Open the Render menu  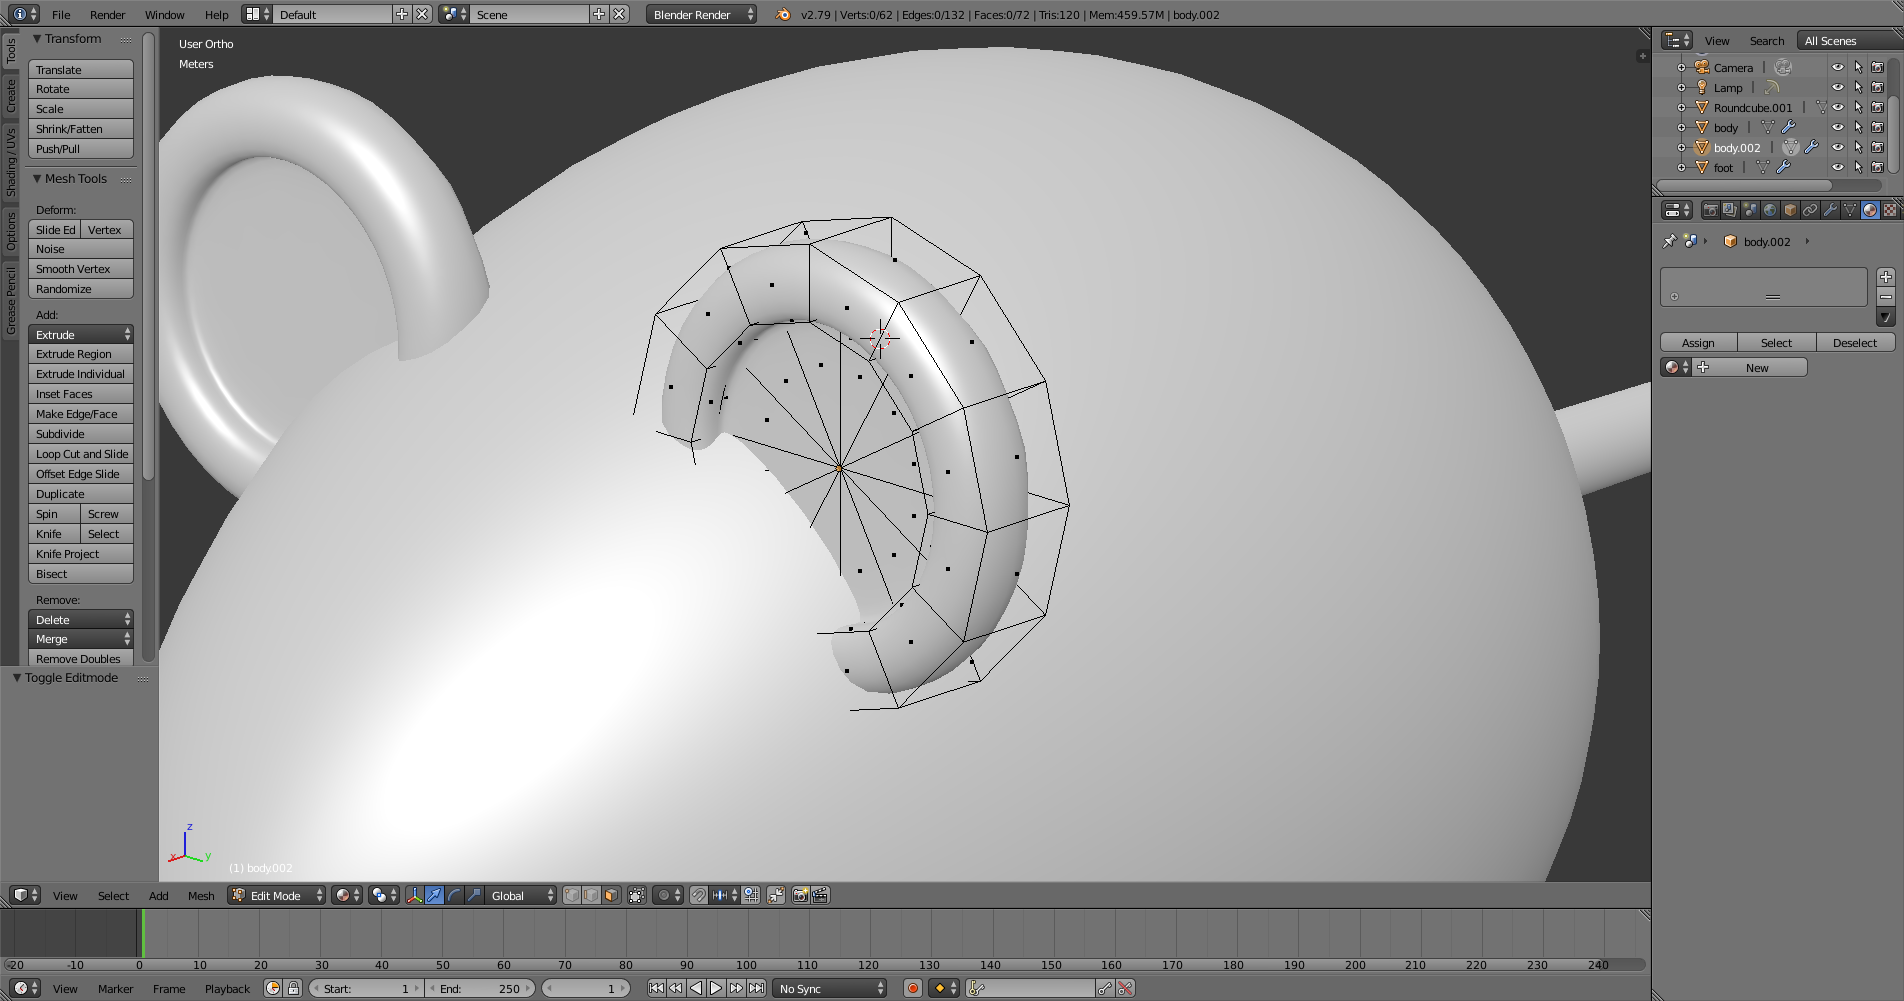(x=107, y=15)
